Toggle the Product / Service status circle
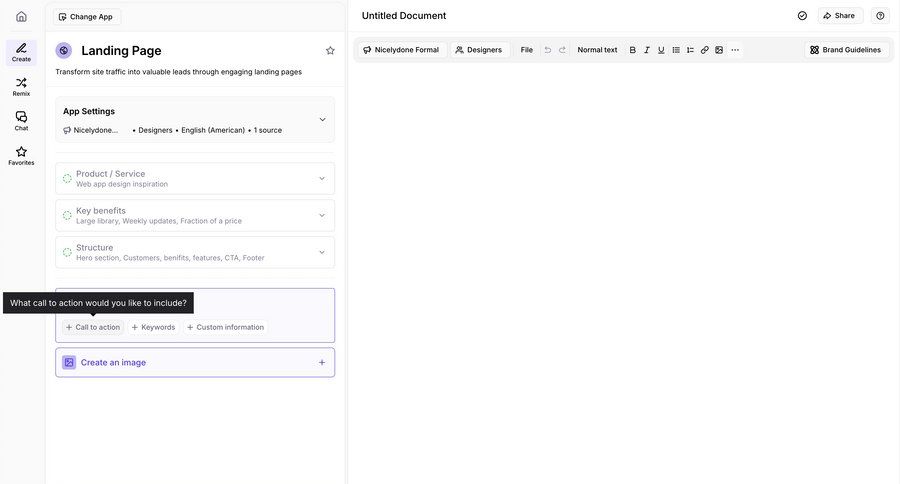Screen dimensions: 900x484 pos(67,179)
